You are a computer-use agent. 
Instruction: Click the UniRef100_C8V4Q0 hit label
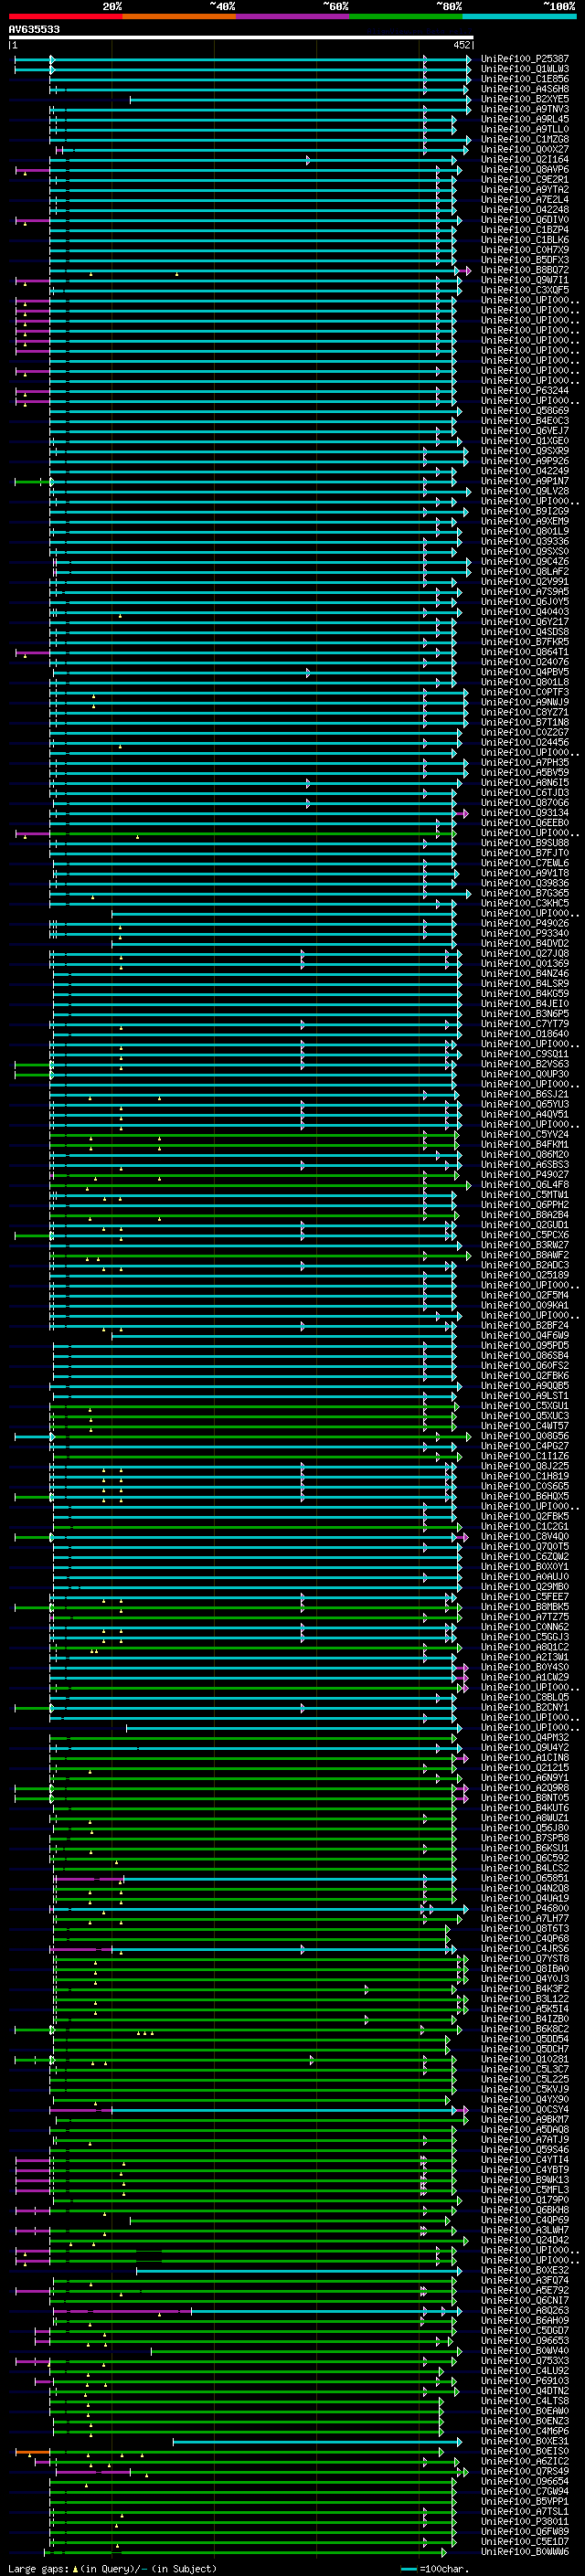(x=525, y=1537)
